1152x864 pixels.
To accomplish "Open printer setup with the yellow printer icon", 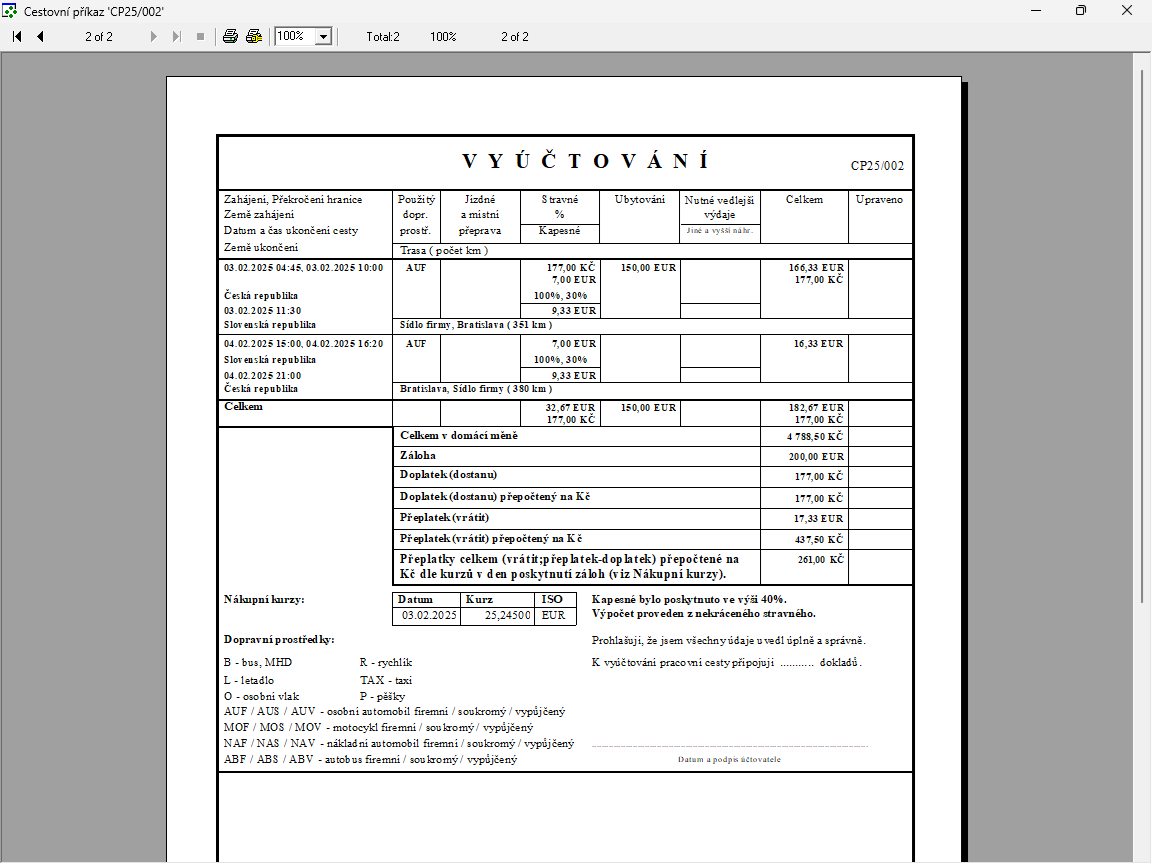I will coord(254,36).
